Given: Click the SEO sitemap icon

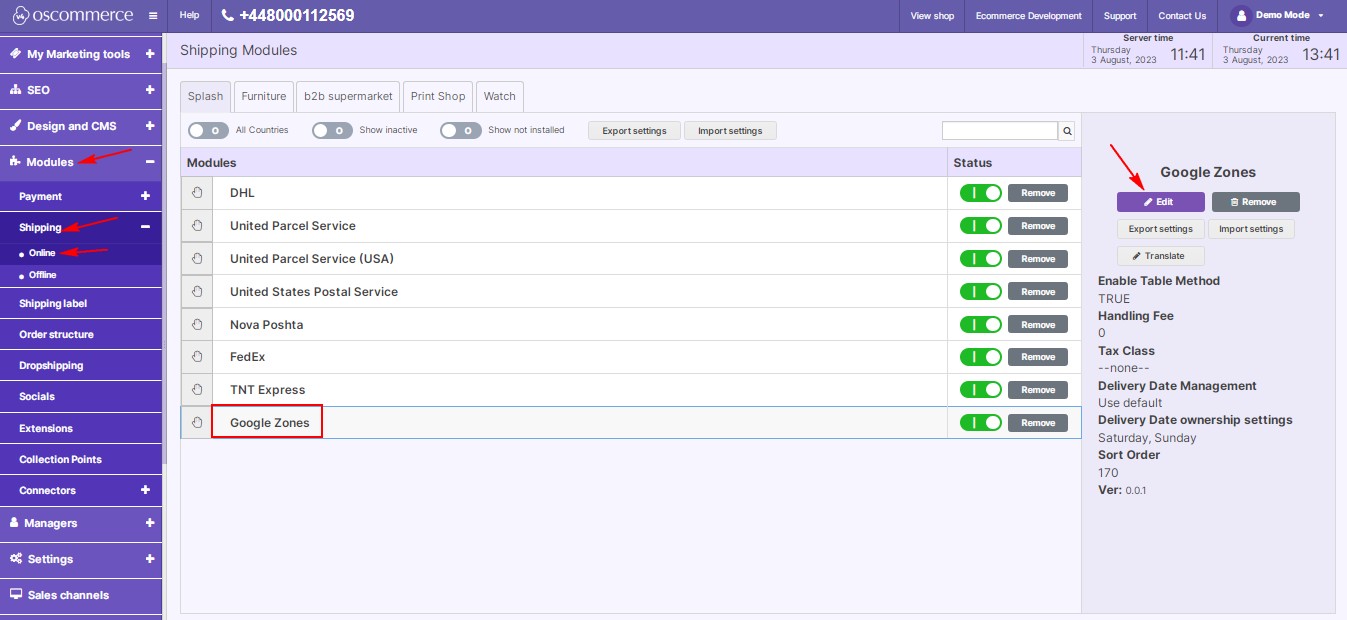Looking at the screenshot, I should pyautogui.click(x=16, y=90).
